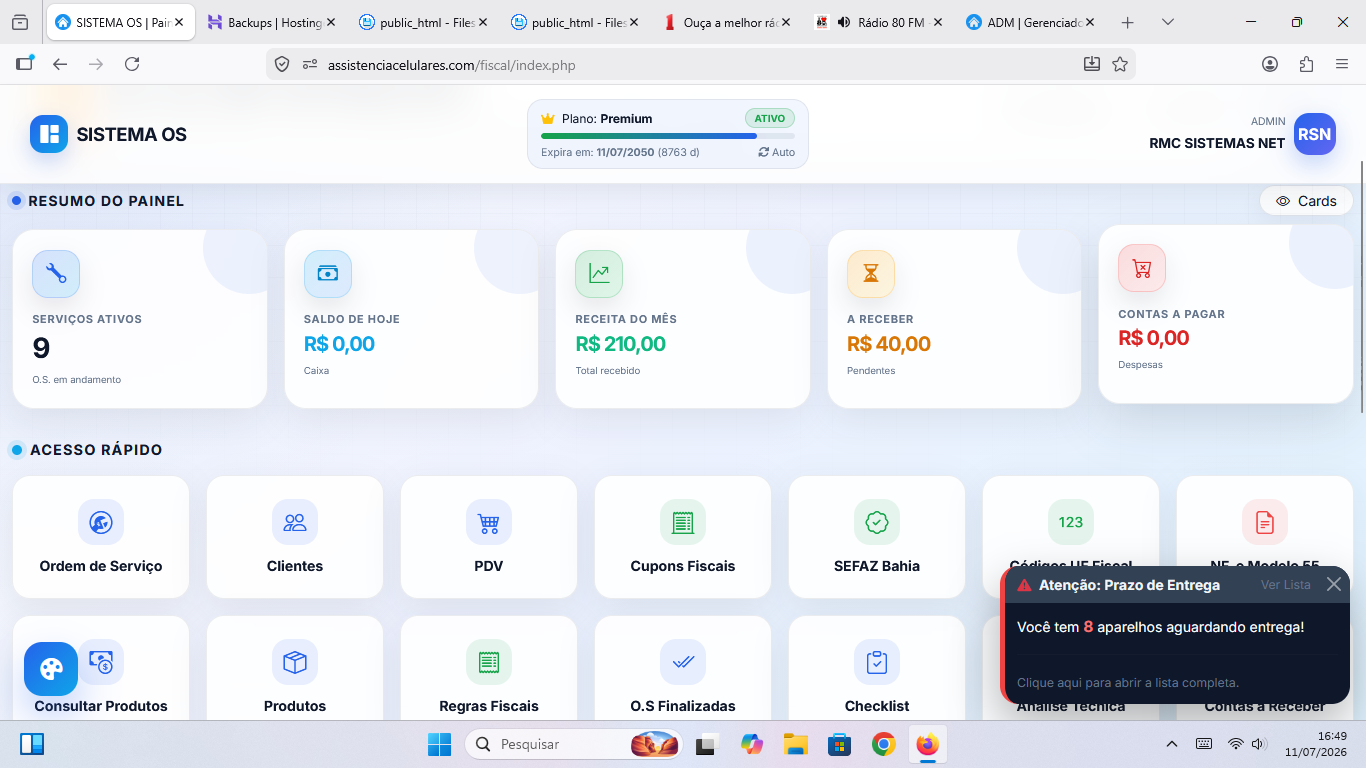This screenshot has width=1366, height=768.
Task: Click the Ver Lista link in alert
Action: 1285,585
